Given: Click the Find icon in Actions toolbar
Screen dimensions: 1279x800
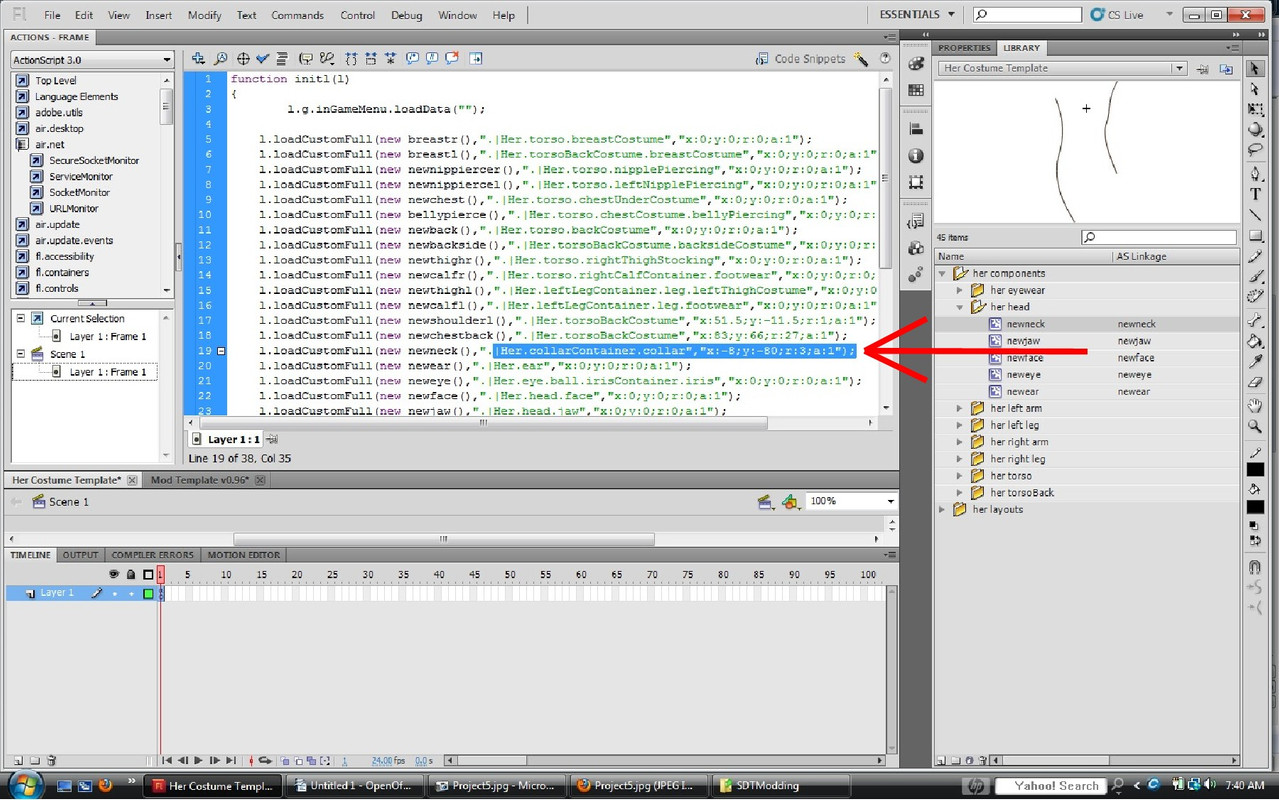Looking at the screenshot, I should (x=221, y=59).
